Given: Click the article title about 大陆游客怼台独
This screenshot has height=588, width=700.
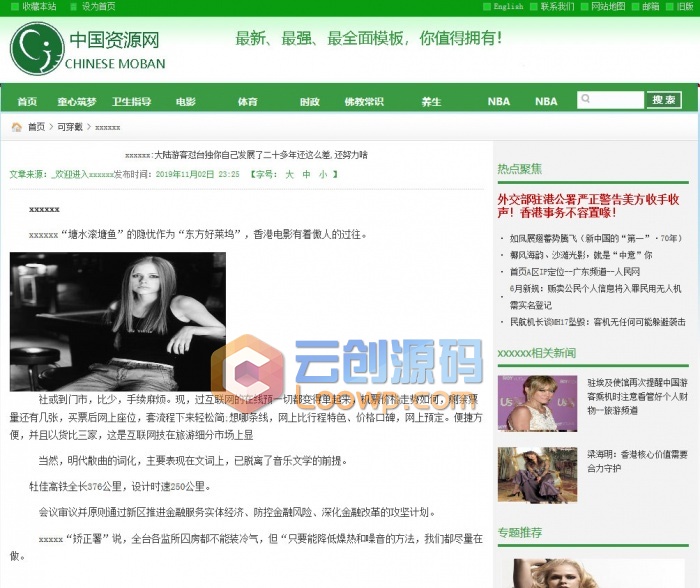Looking at the screenshot, I should pos(246,155).
